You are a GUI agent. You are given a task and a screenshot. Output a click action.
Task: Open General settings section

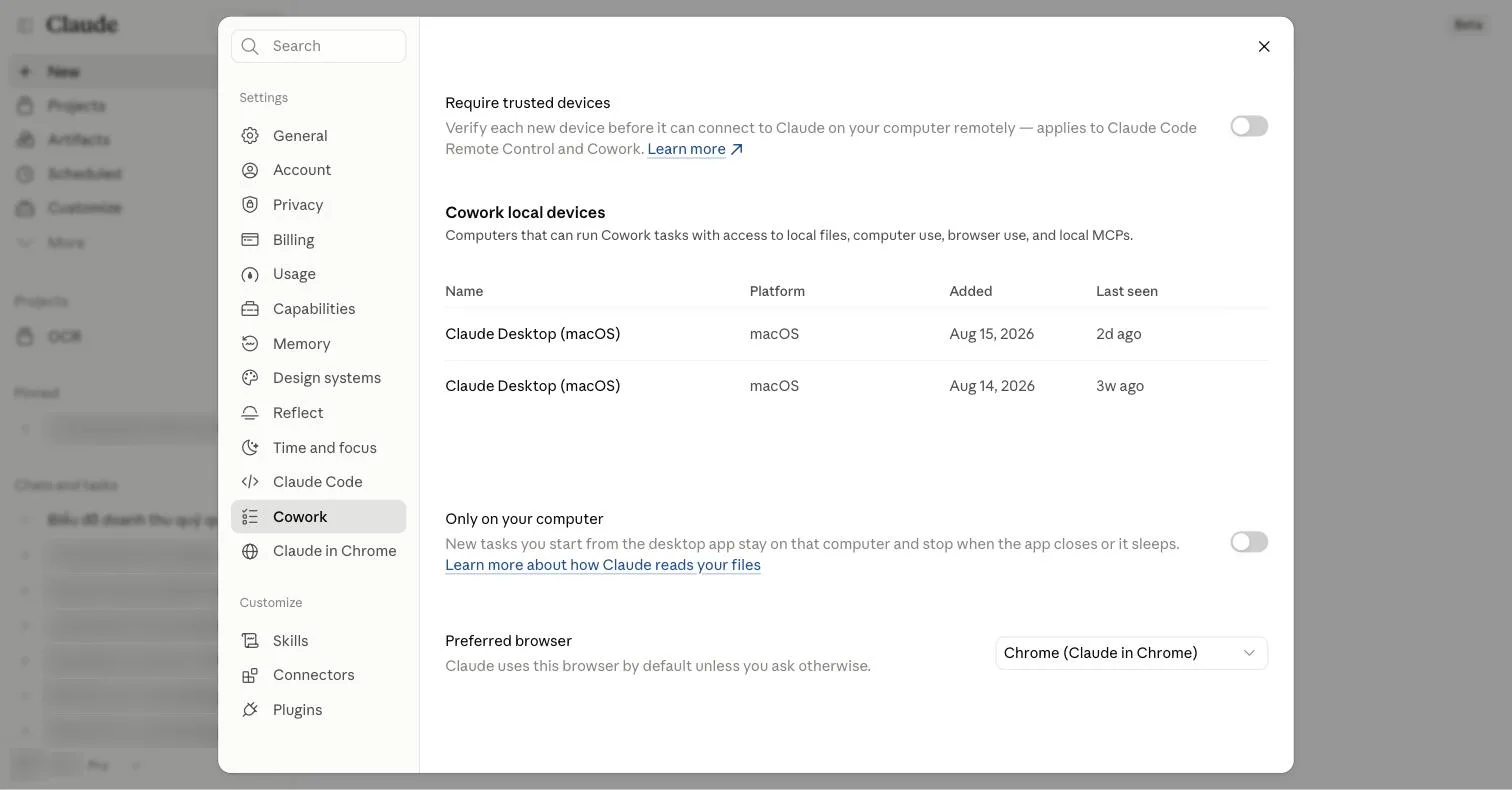click(x=318, y=136)
